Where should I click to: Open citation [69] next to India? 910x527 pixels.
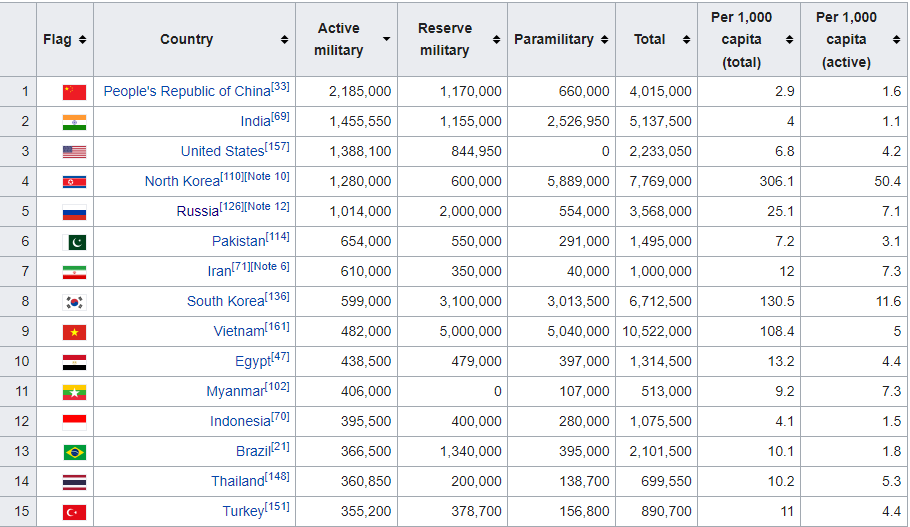point(280,117)
